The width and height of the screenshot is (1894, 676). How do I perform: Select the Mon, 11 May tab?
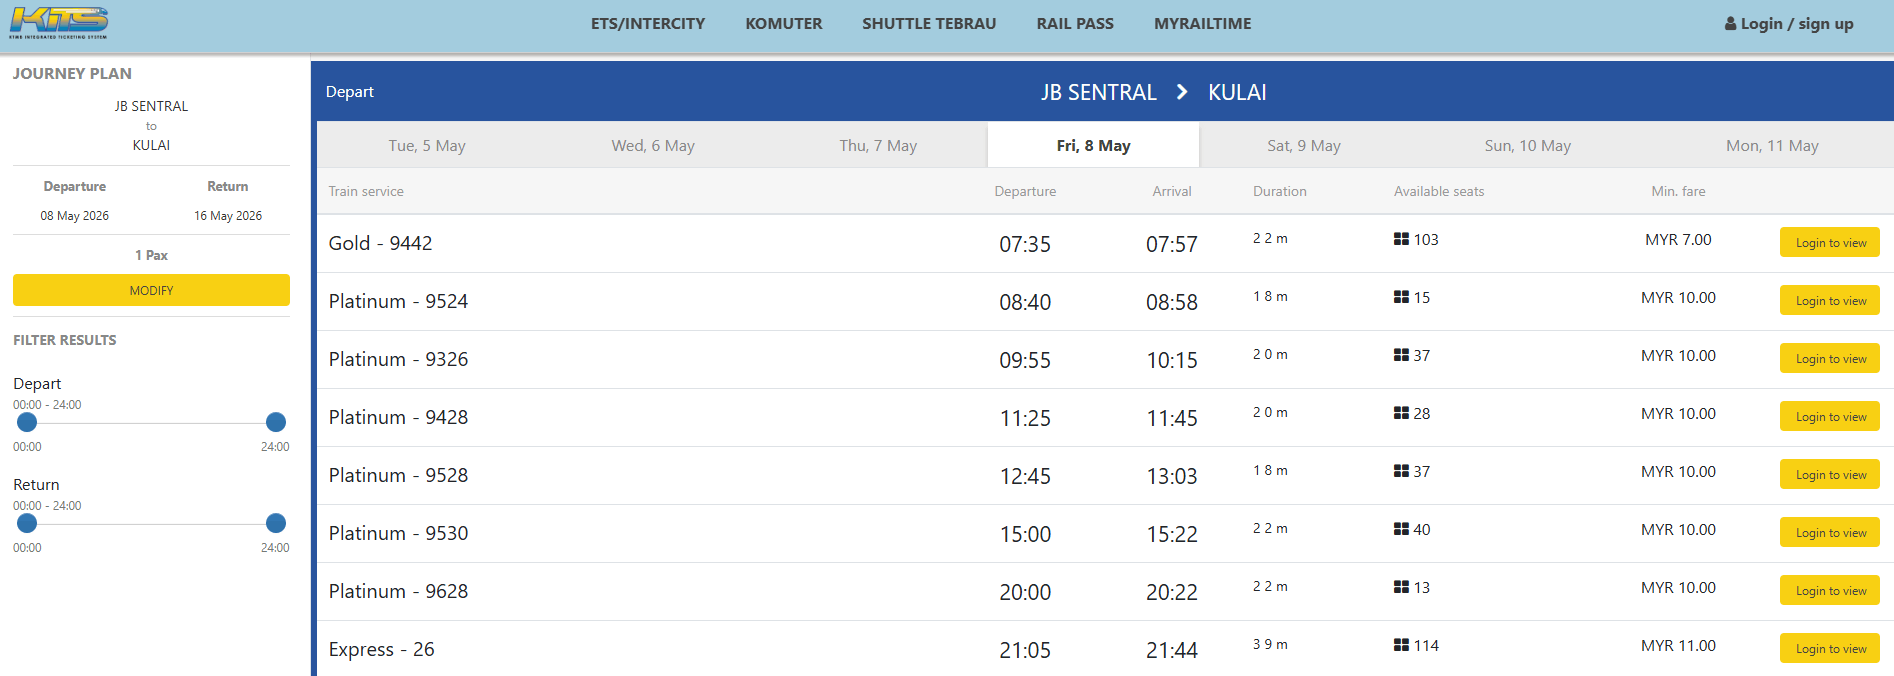(x=1772, y=145)
